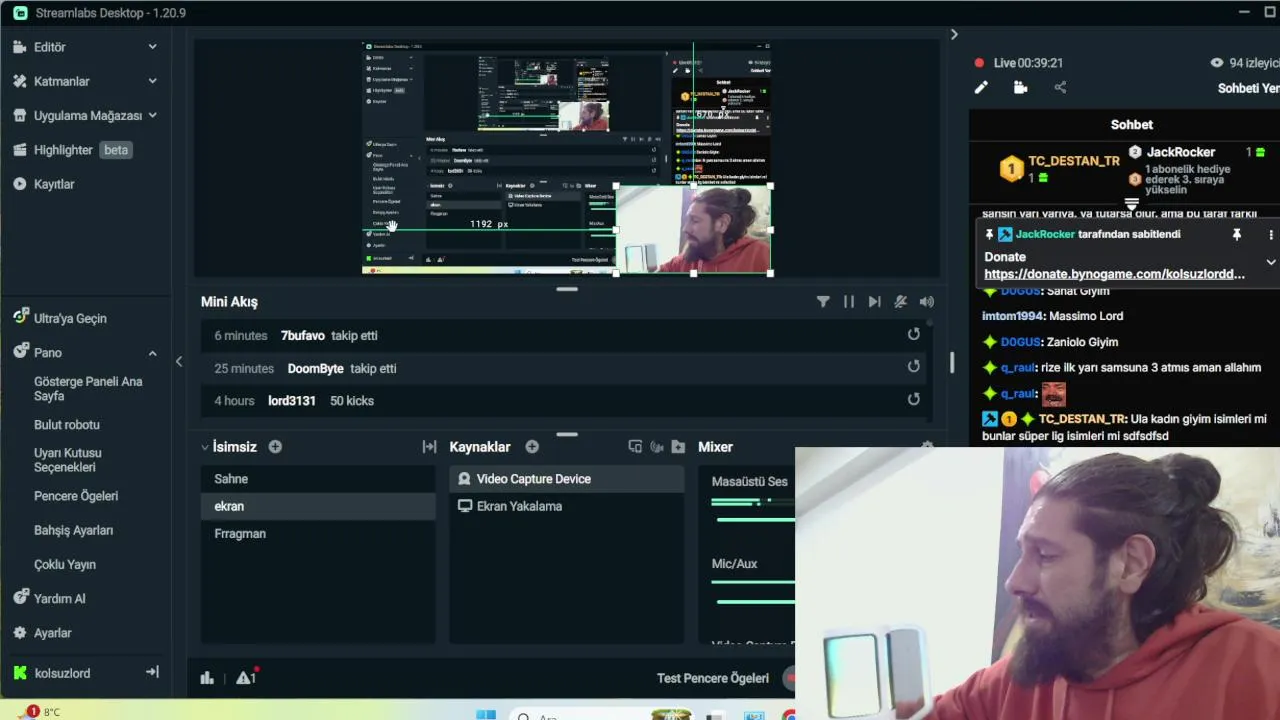Open Çoklu Yayın page
Screen dimensions: 1280x720
tap(65, 564)
